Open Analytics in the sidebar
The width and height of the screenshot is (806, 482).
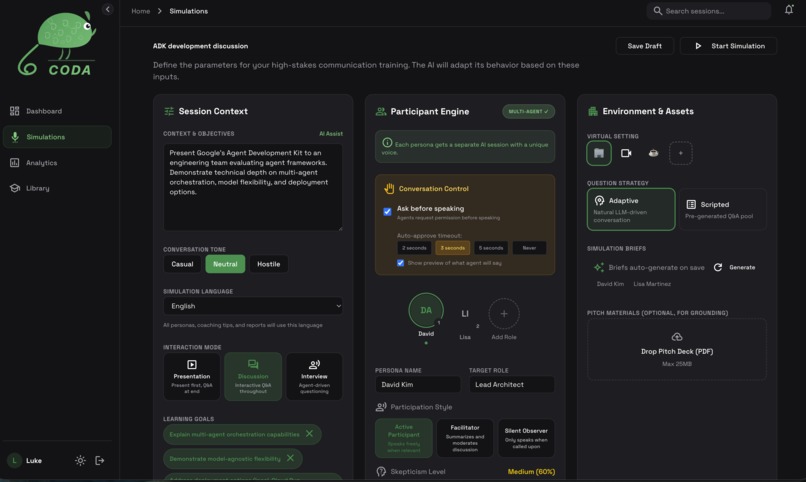(57, 162)
